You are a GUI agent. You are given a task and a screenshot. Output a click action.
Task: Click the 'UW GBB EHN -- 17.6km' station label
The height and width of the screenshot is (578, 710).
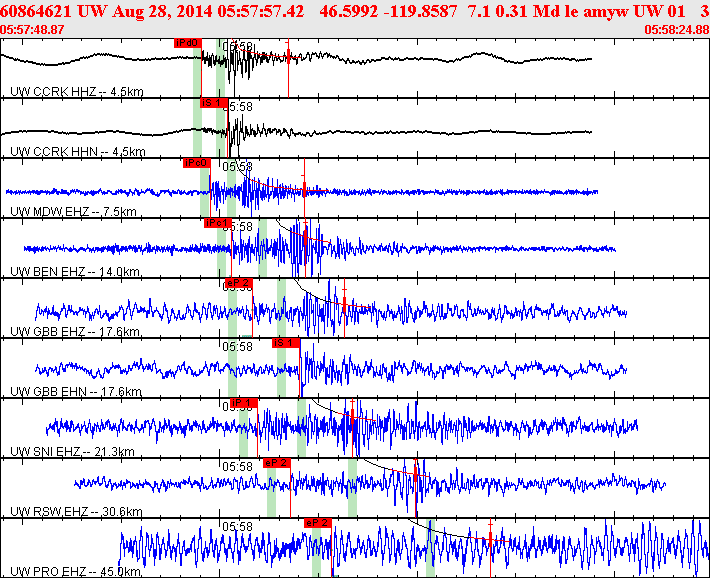click(76, 391)
